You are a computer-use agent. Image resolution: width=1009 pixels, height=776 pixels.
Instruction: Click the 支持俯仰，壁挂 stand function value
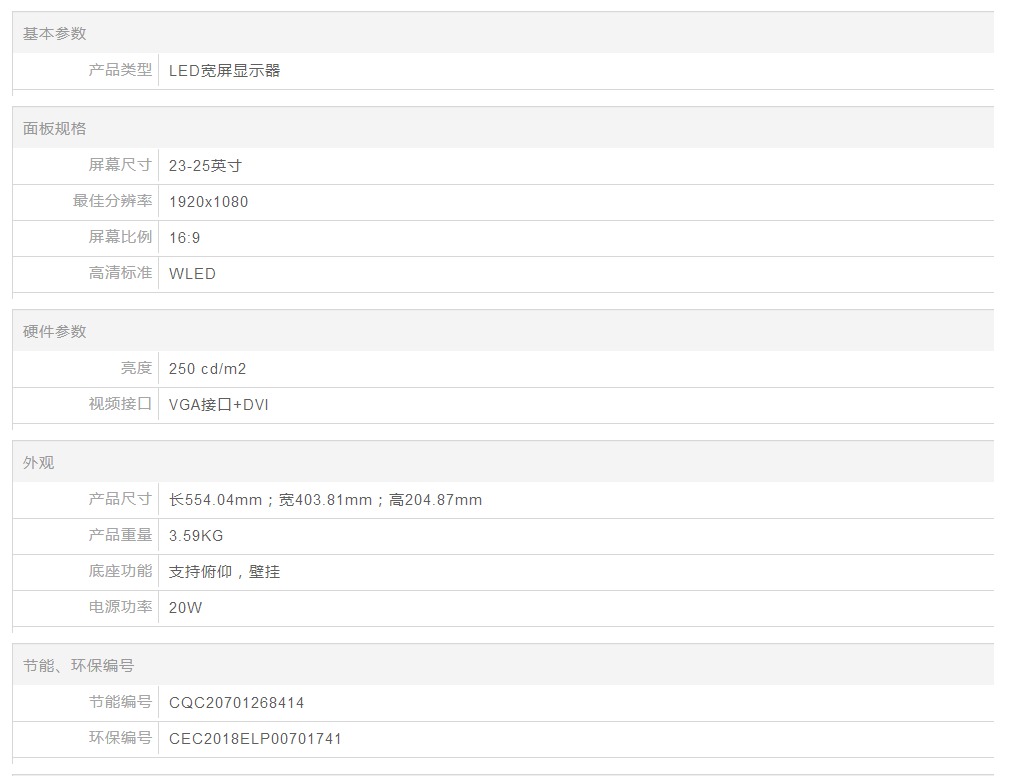pos(224,572)
